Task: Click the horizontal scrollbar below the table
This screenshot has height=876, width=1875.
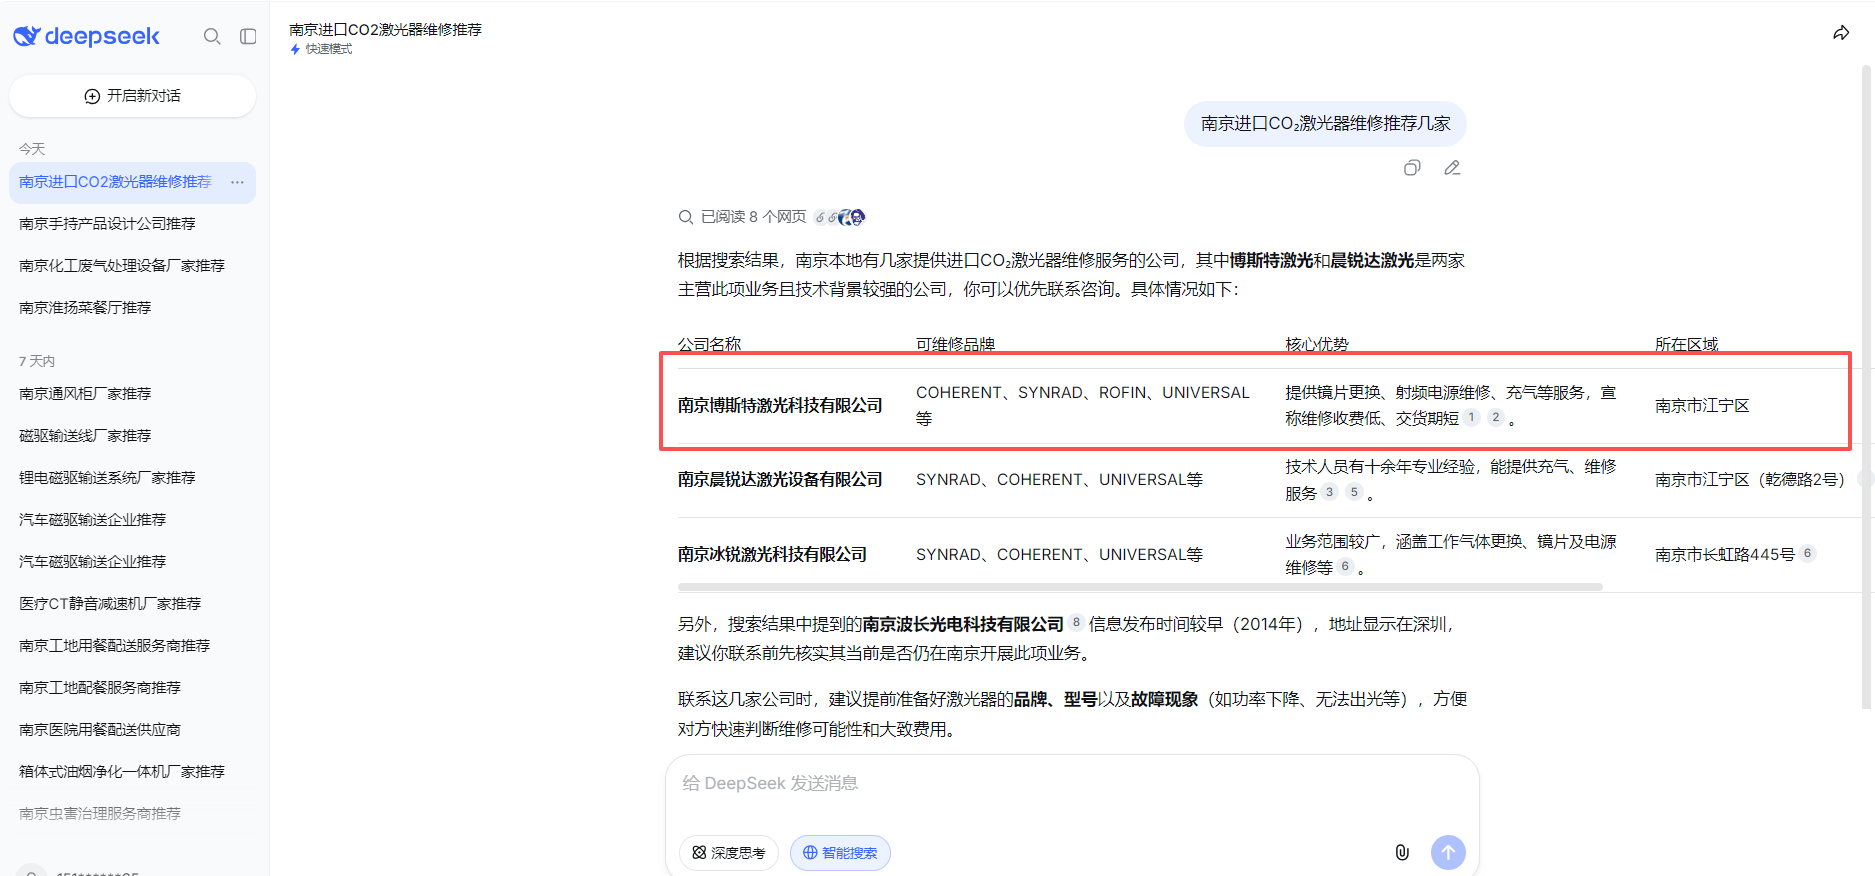Action: coord(1140,587)
